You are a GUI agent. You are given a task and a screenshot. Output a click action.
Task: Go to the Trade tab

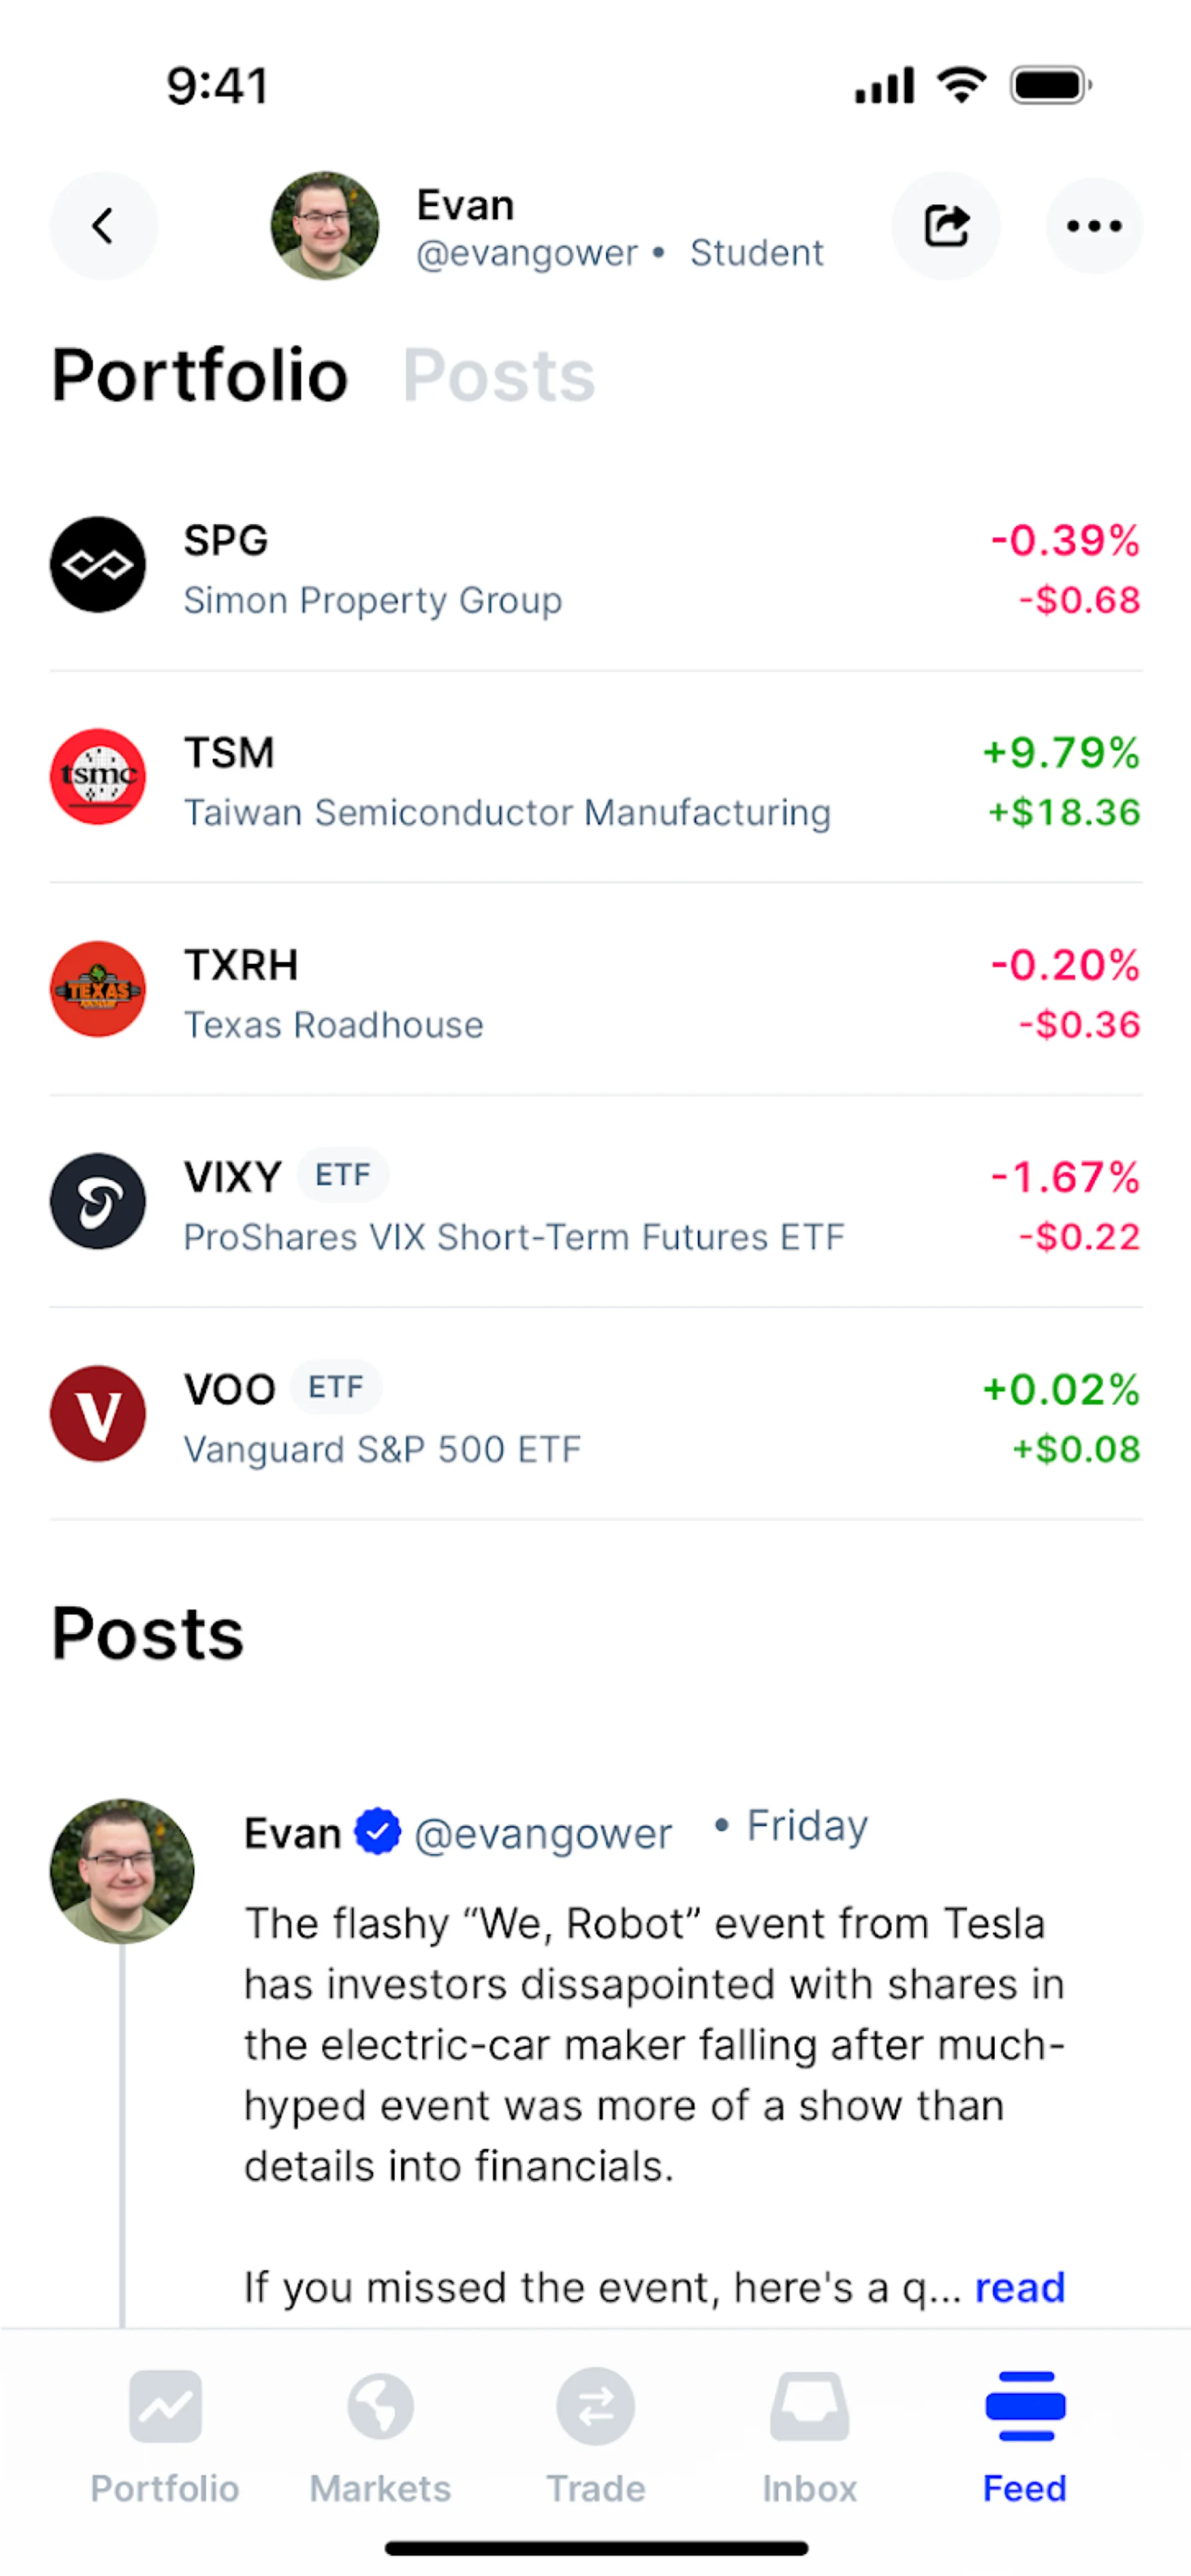pos(596,2436)
